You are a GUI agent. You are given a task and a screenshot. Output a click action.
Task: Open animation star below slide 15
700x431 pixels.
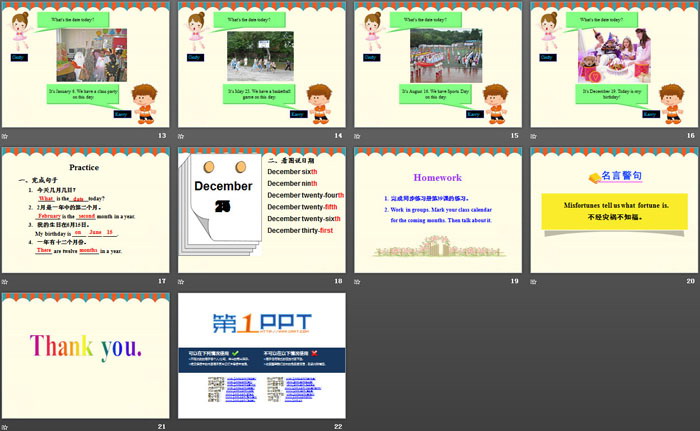pos(358,136)
